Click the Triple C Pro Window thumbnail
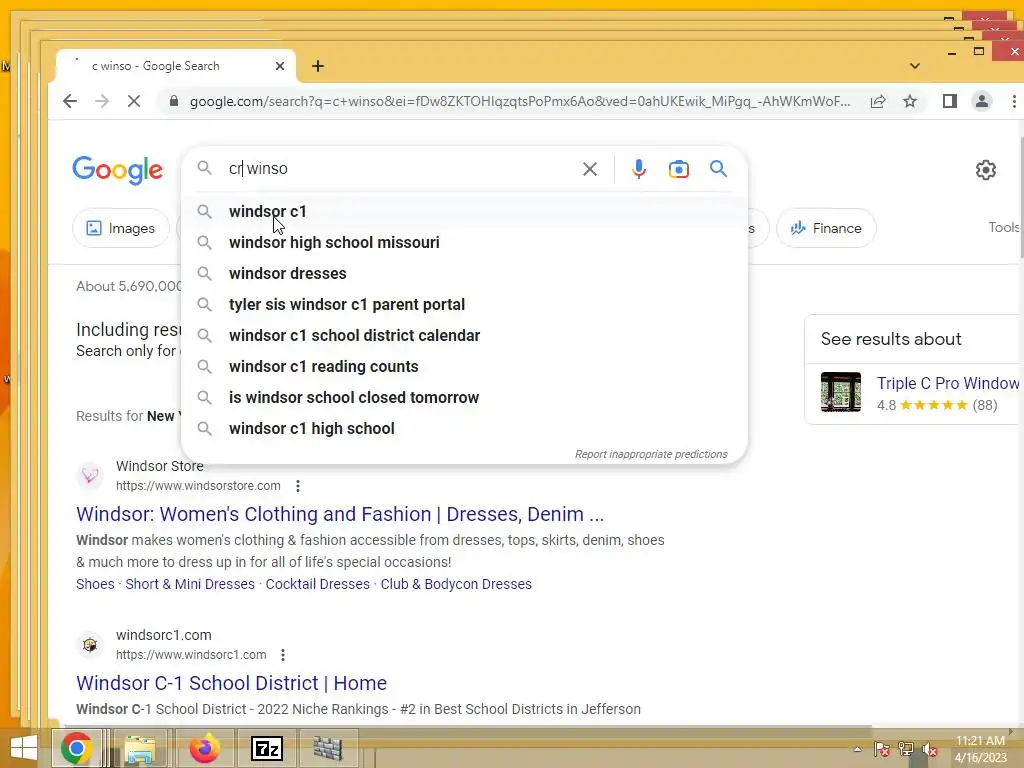Image resolution: width=1024 pixels, height=768 pixels. click(840, 392)
